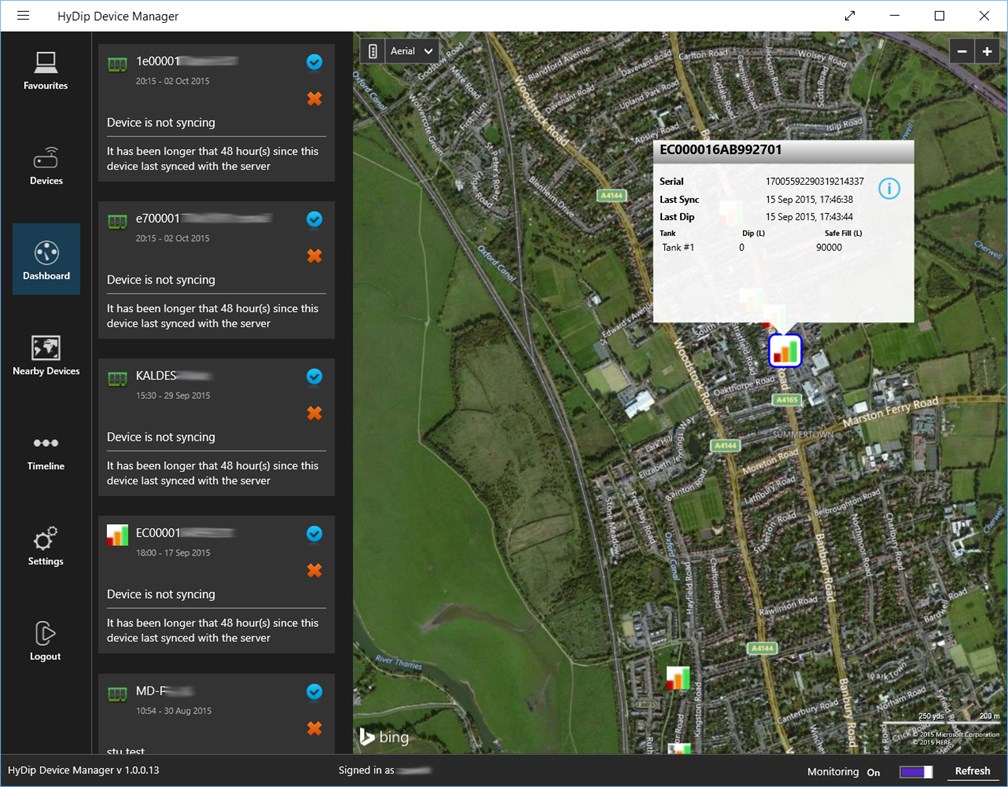
Task: Select the map pin near Kingston Road
Action: (x=678, y=678)
